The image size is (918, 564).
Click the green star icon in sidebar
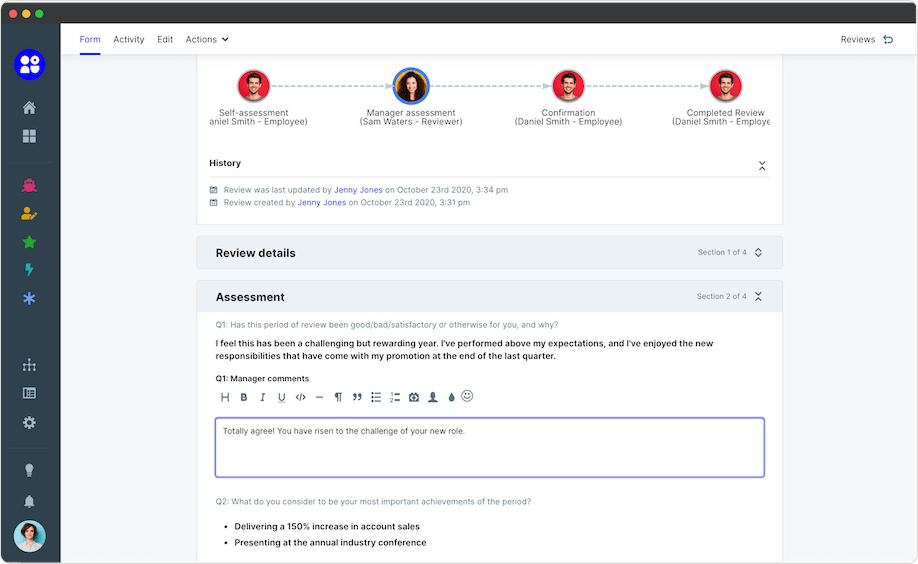coord(29,242)
